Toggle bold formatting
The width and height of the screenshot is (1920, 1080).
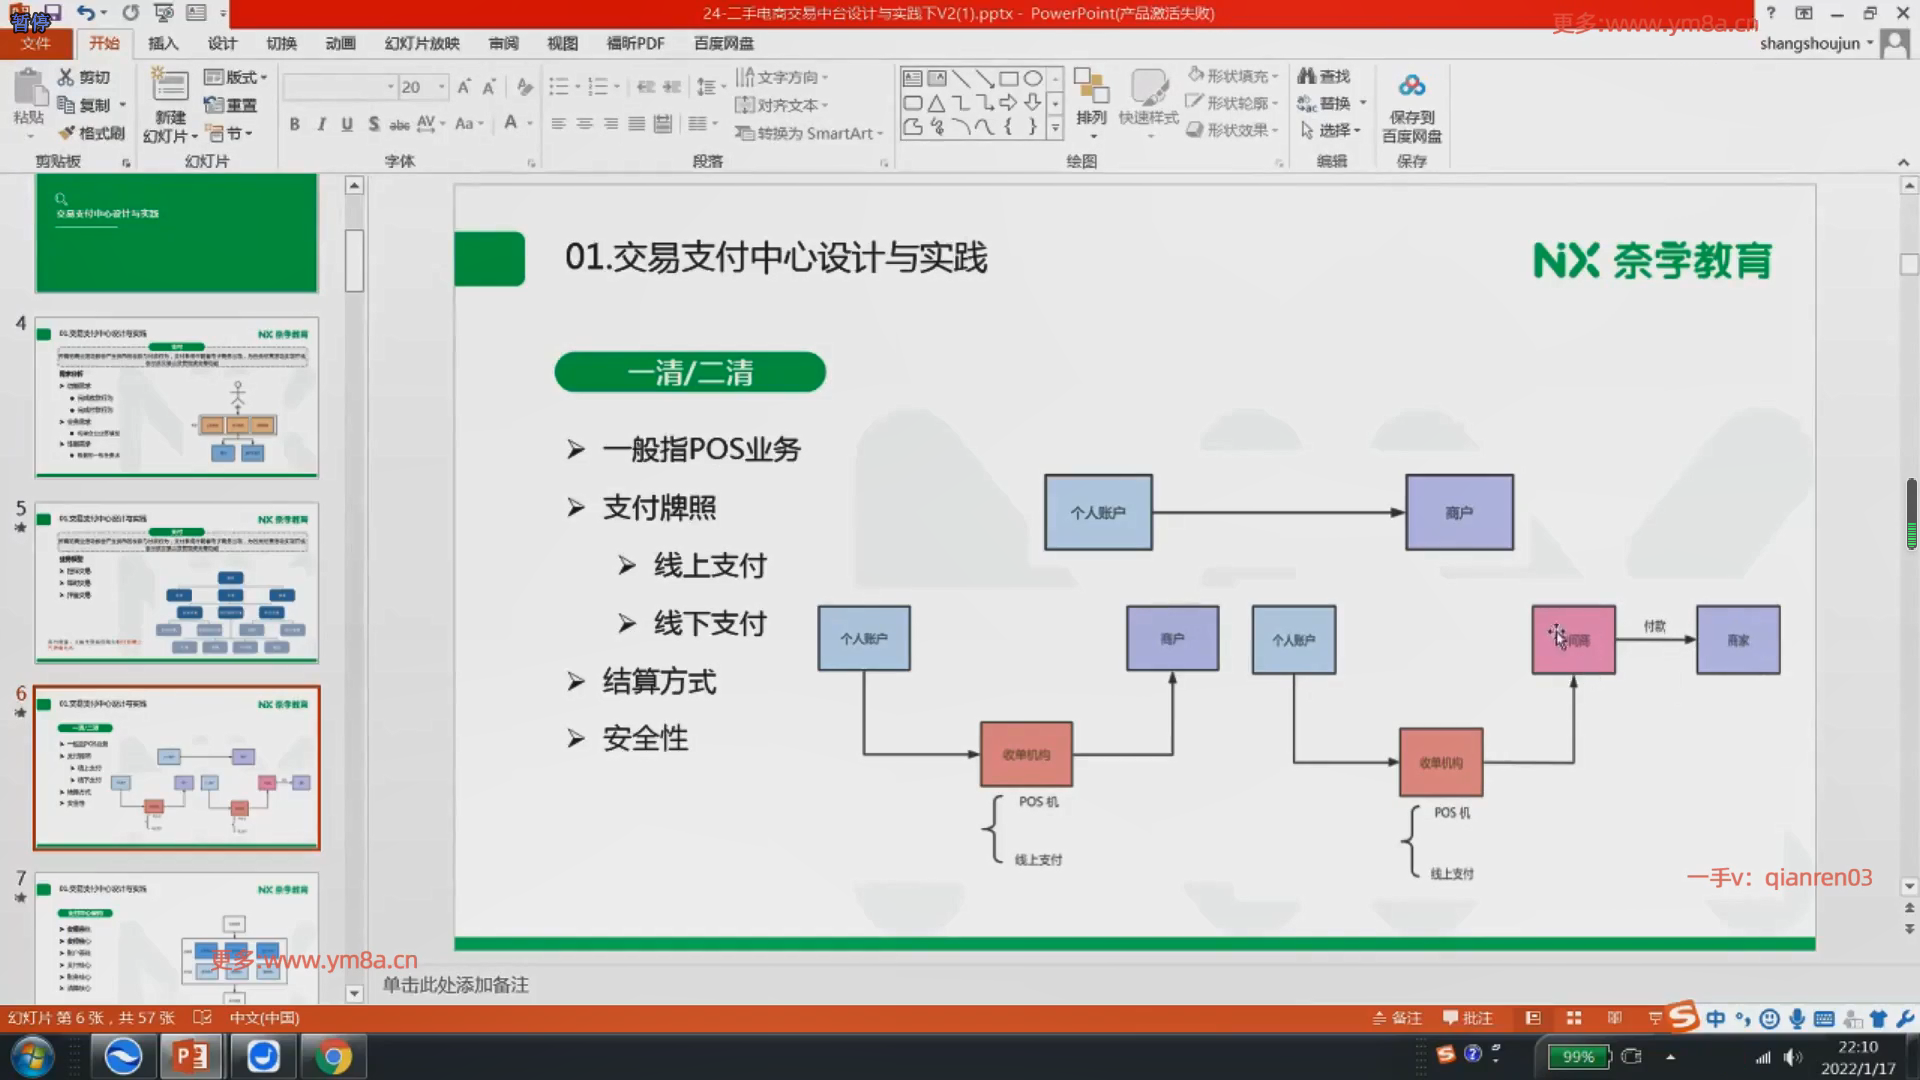[x=294, y=124]
